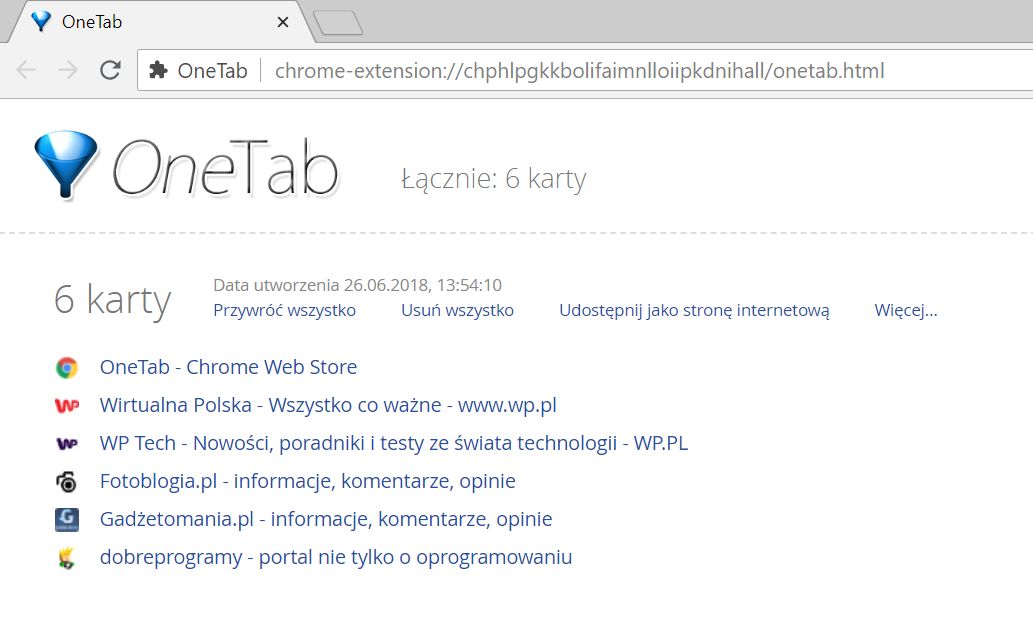Click the 'Data utworzenia 26.06.2018' timestamp
The height and width of the screenshot is (628, 1033).
(357, 285)
